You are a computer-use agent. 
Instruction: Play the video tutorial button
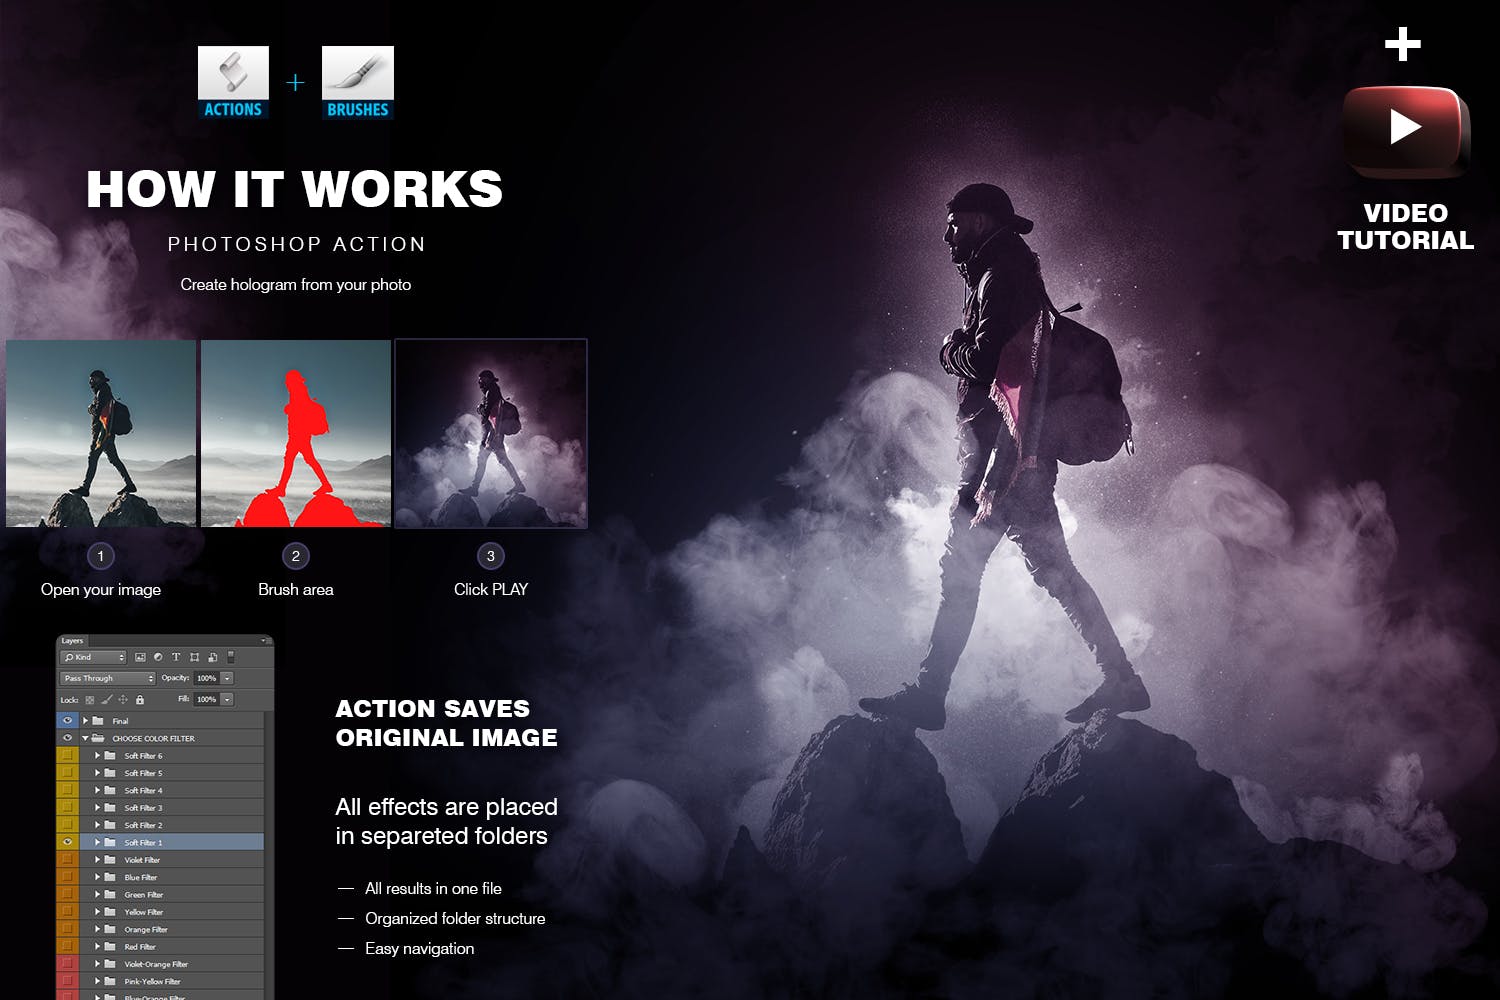(x=1405, y=128)
